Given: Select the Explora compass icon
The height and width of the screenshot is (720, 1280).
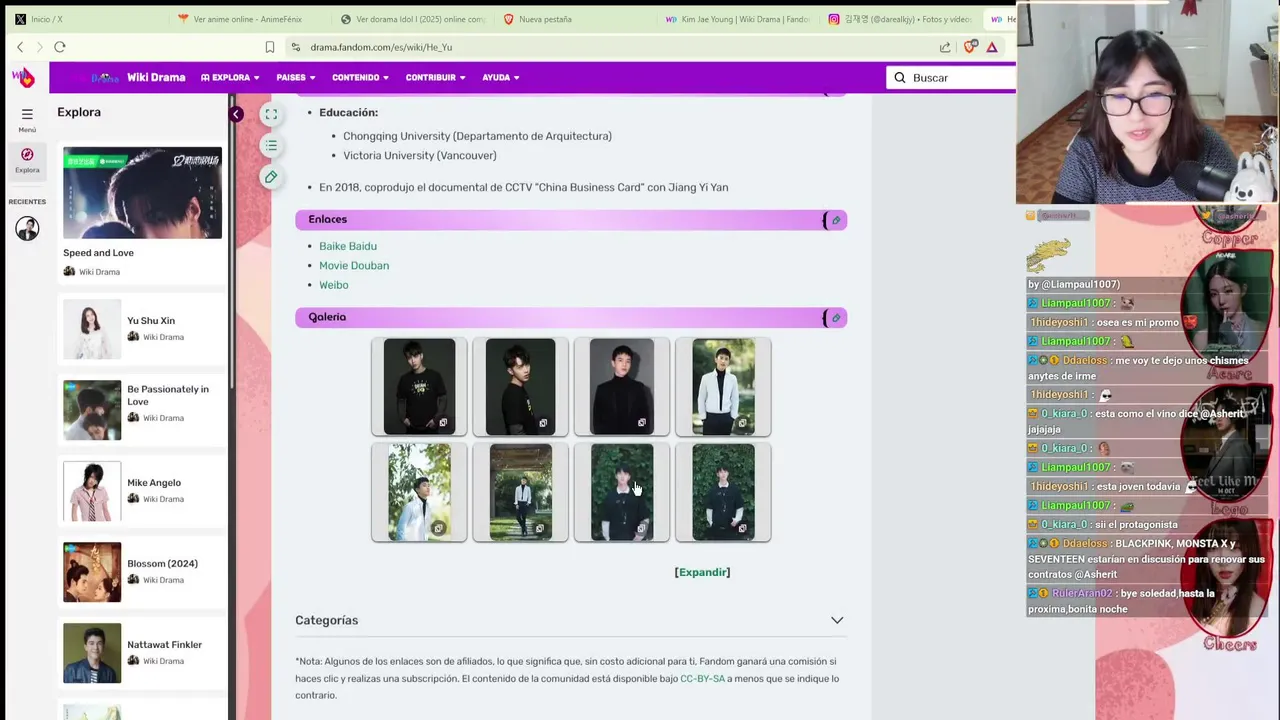Looking at the screenshot, I should pos(27,159).
